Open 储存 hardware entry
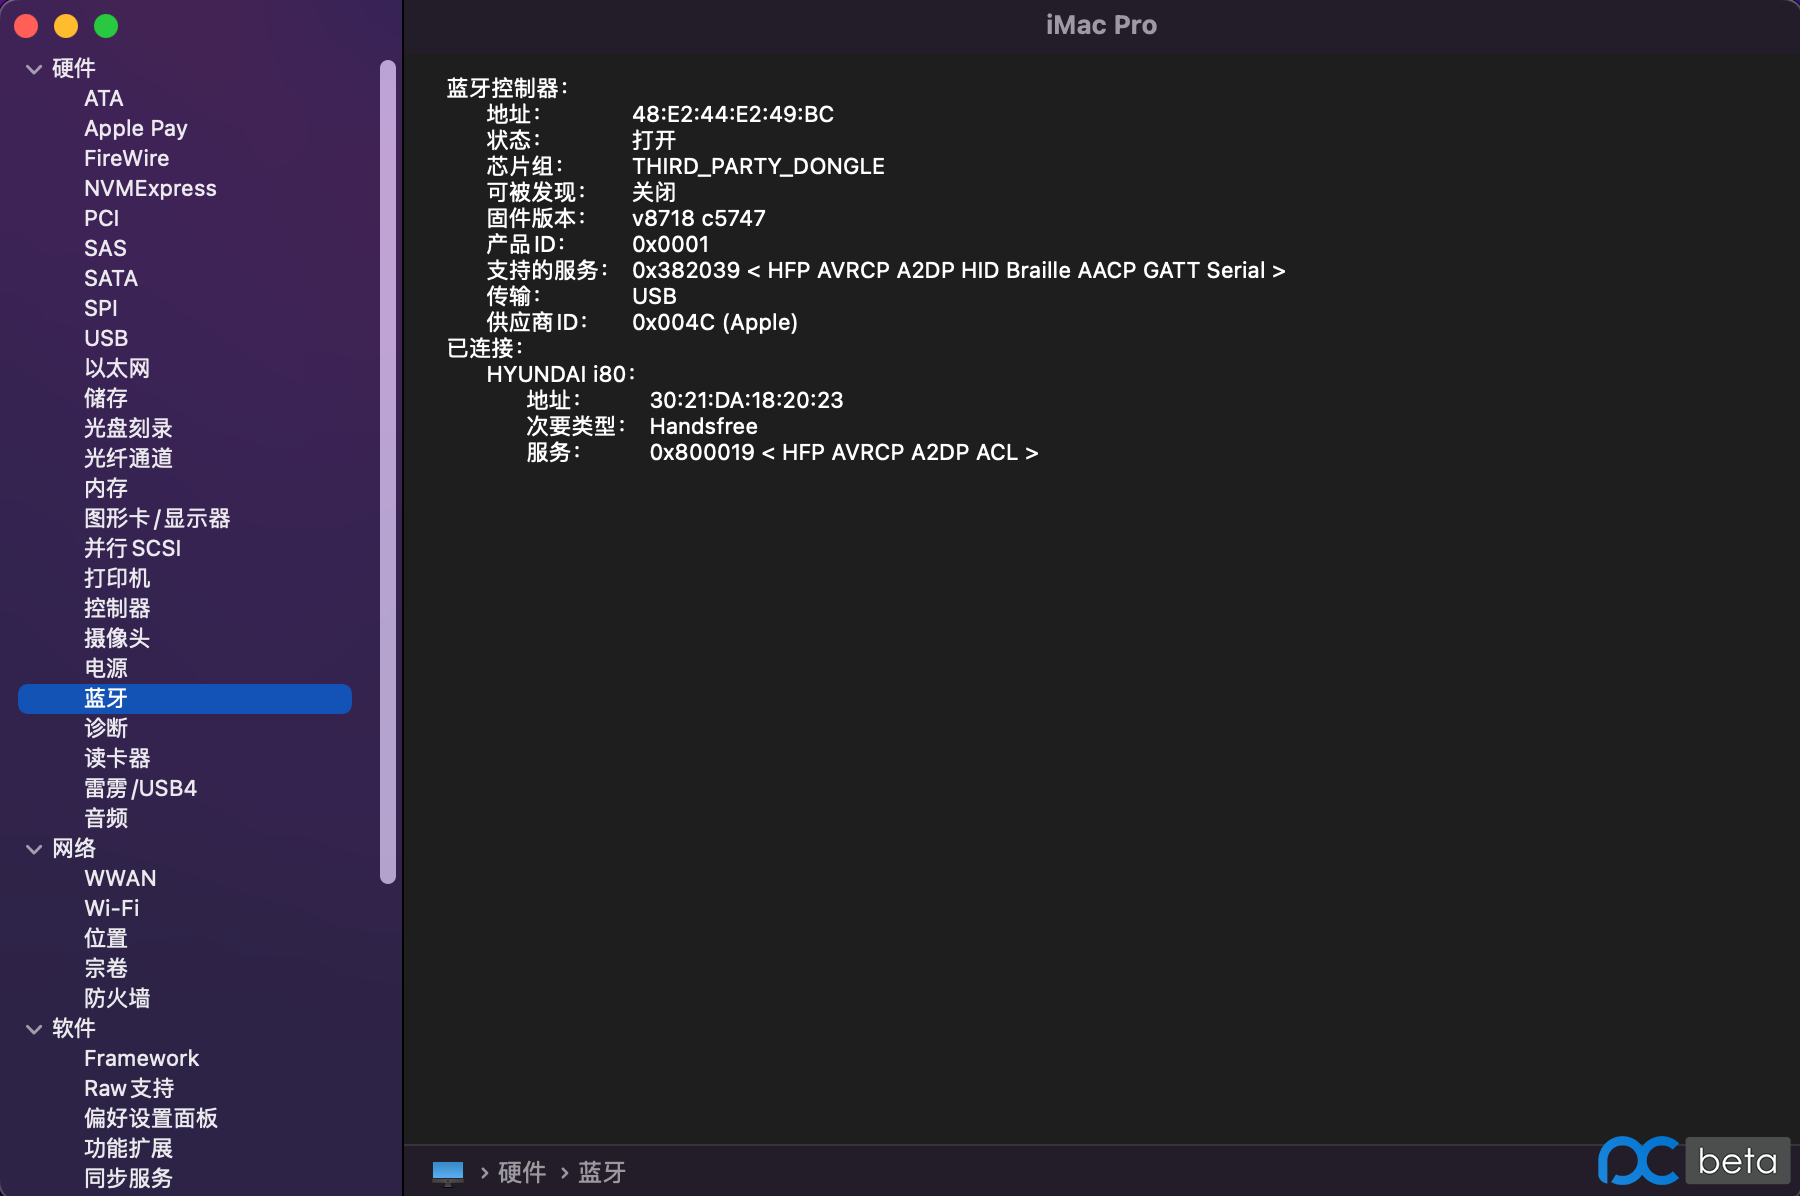The image size is (1800, 1196). coord(106,398)
